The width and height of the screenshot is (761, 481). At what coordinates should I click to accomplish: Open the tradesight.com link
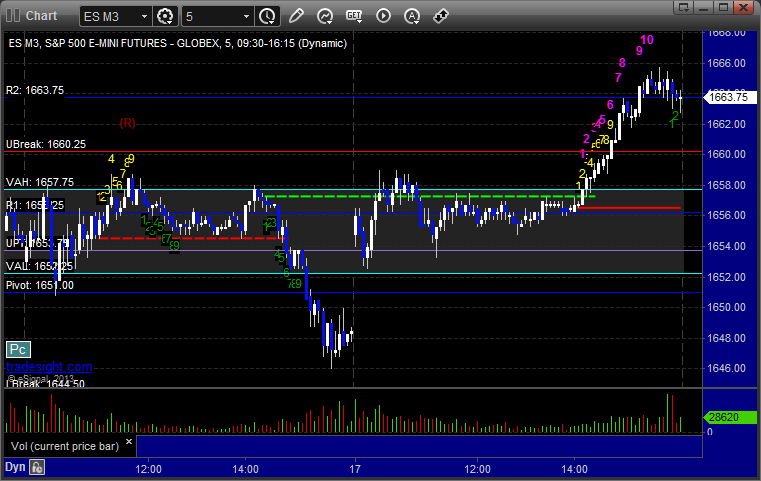click(49, 366)
